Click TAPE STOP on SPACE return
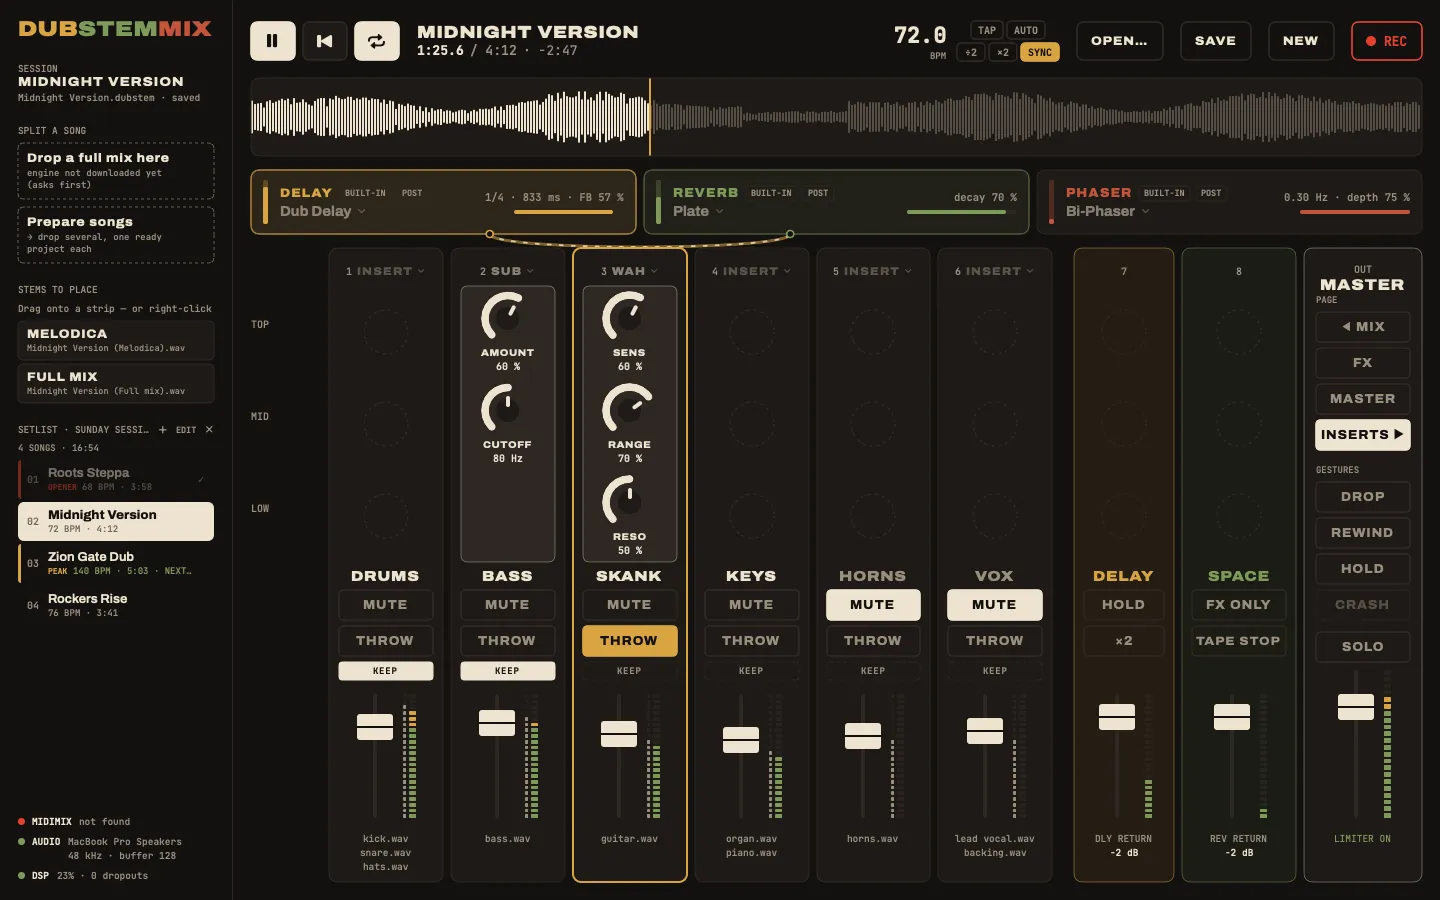1440x900 pixels. [x=1238, y=641]
